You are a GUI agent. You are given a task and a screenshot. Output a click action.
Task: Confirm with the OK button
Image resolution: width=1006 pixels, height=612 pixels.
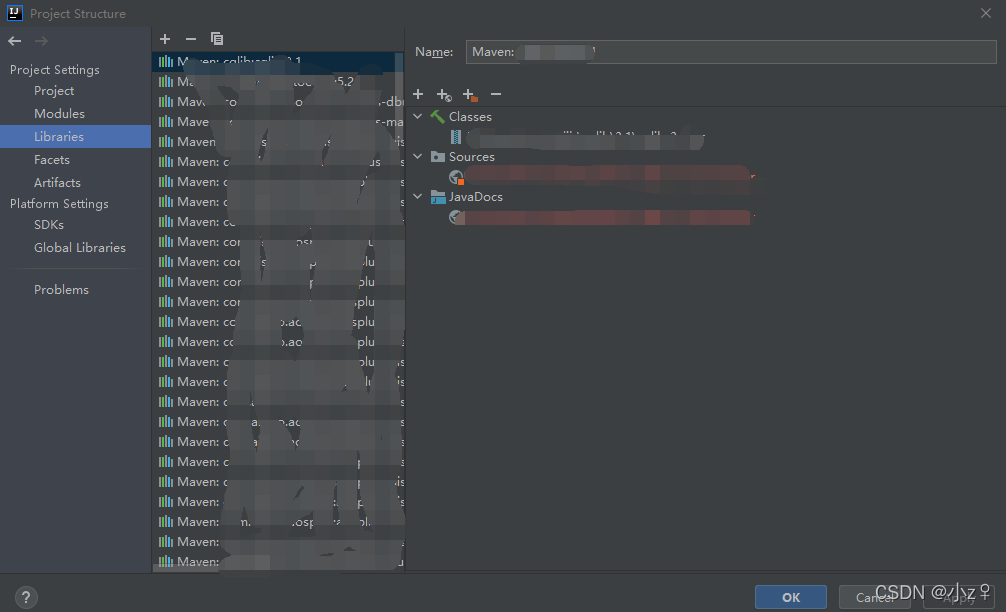click(790, 597)
